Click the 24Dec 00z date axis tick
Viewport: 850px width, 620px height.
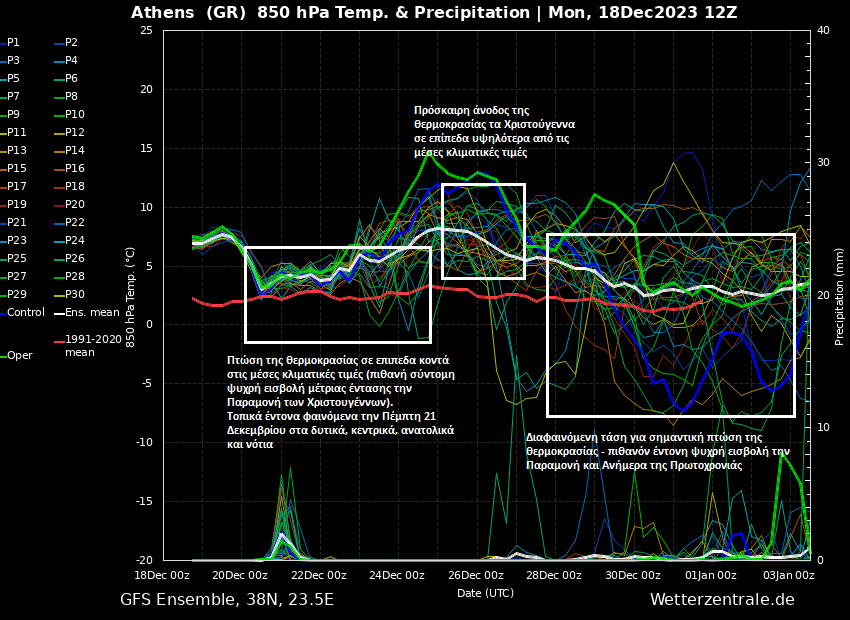click(x=397, y=575)
